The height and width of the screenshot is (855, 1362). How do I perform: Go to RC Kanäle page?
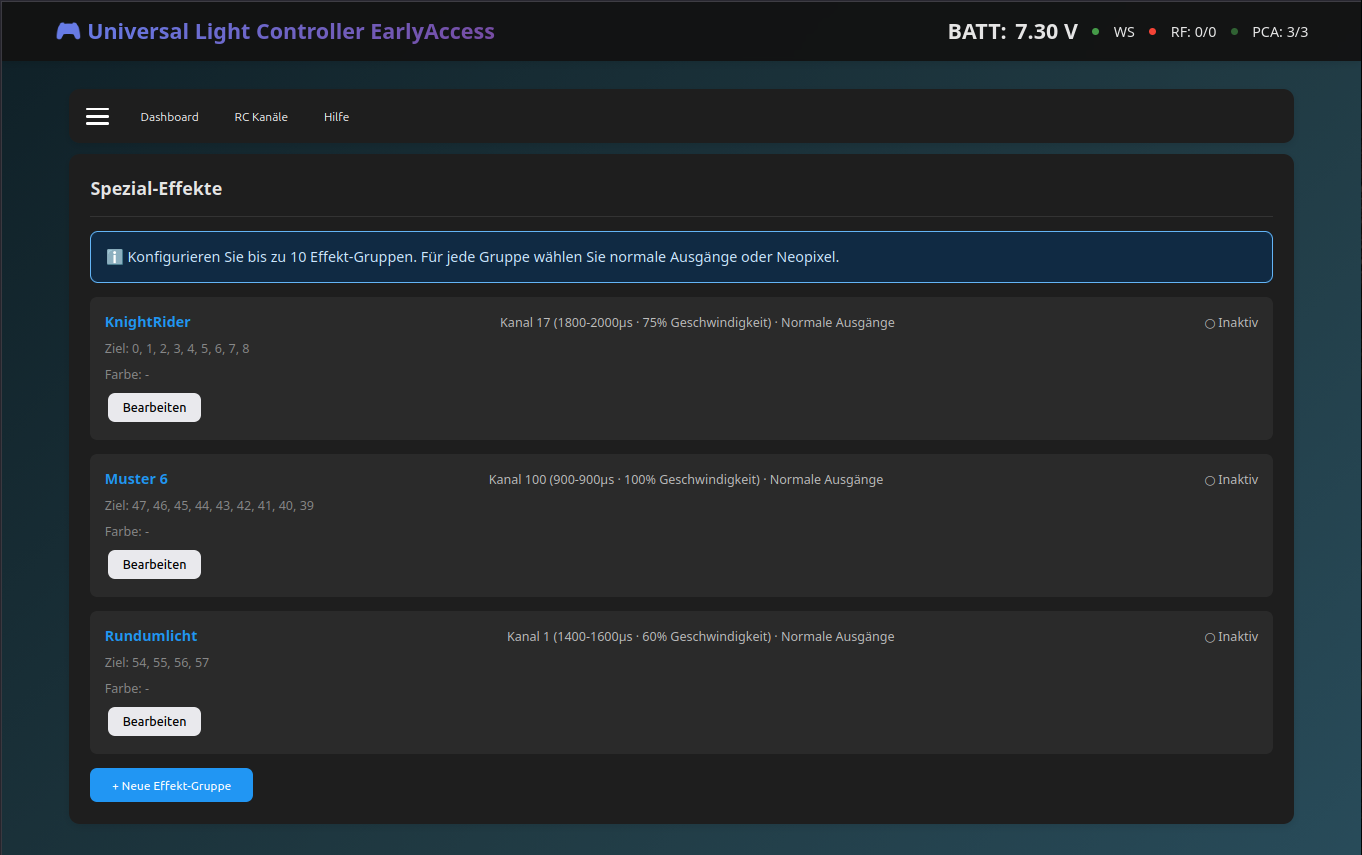click(261, 117)
